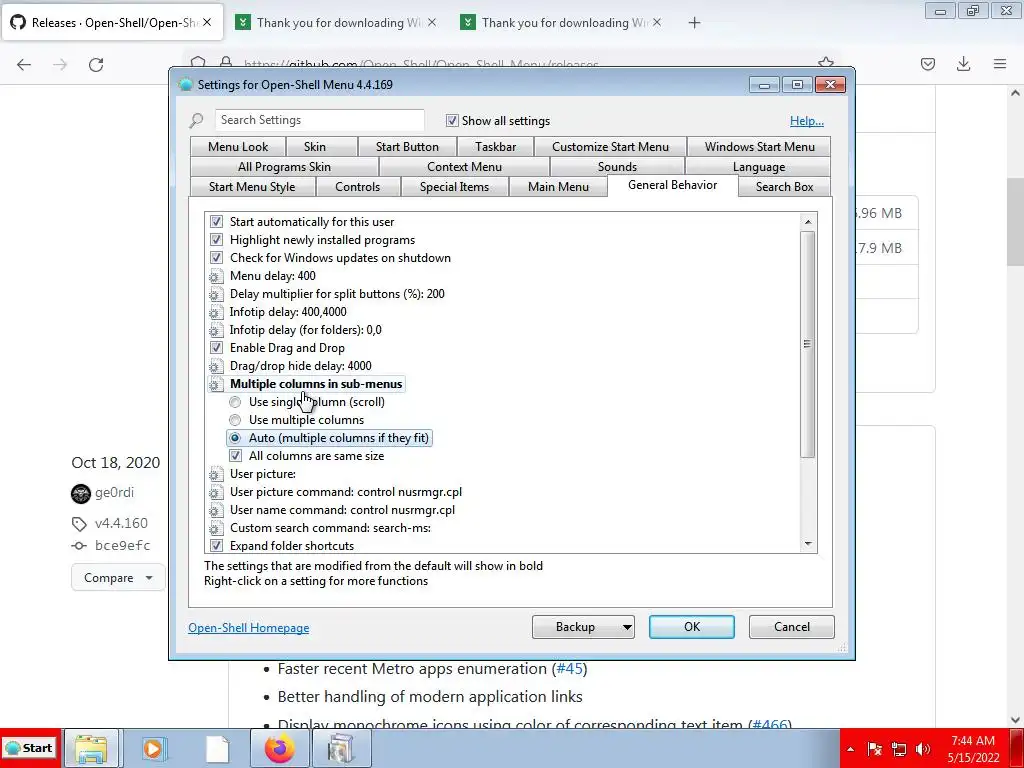Open the Compare dropdown on GitHub page

coord(118,578)
